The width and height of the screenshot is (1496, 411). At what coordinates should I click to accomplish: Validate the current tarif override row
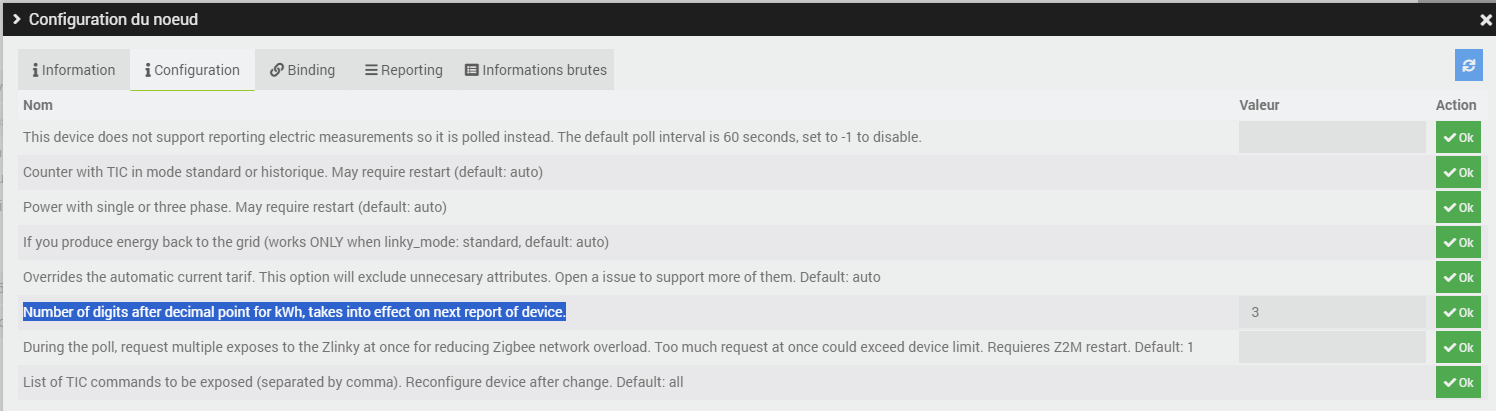(1458, 277)
